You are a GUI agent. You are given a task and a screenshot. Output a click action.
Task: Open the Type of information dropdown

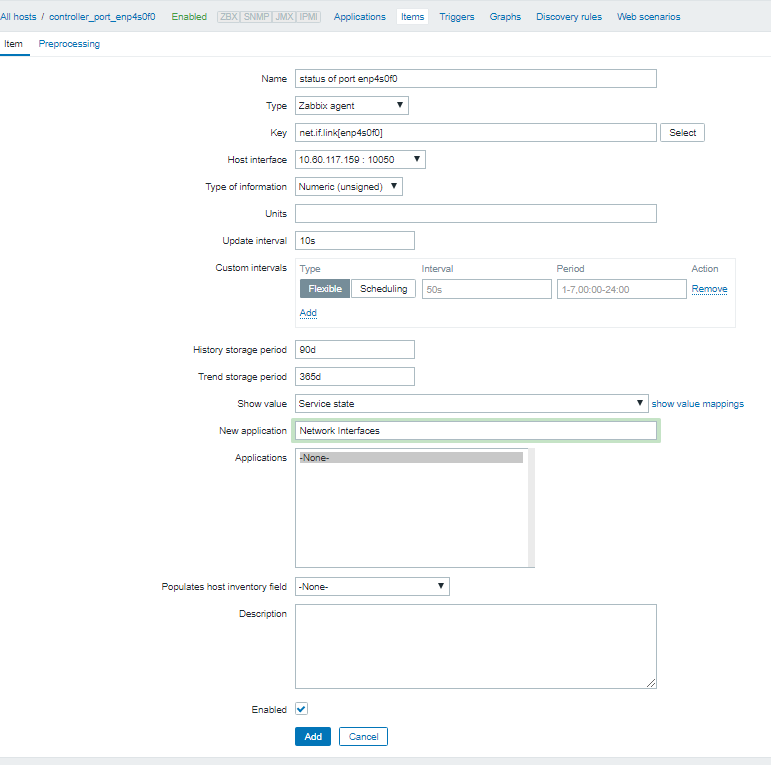coord(348,187)
